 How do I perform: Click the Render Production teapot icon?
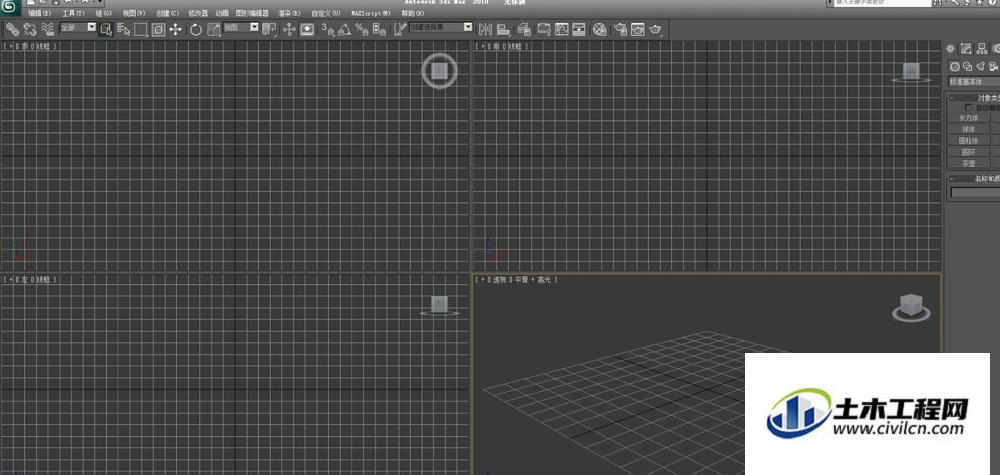(656, 29)
